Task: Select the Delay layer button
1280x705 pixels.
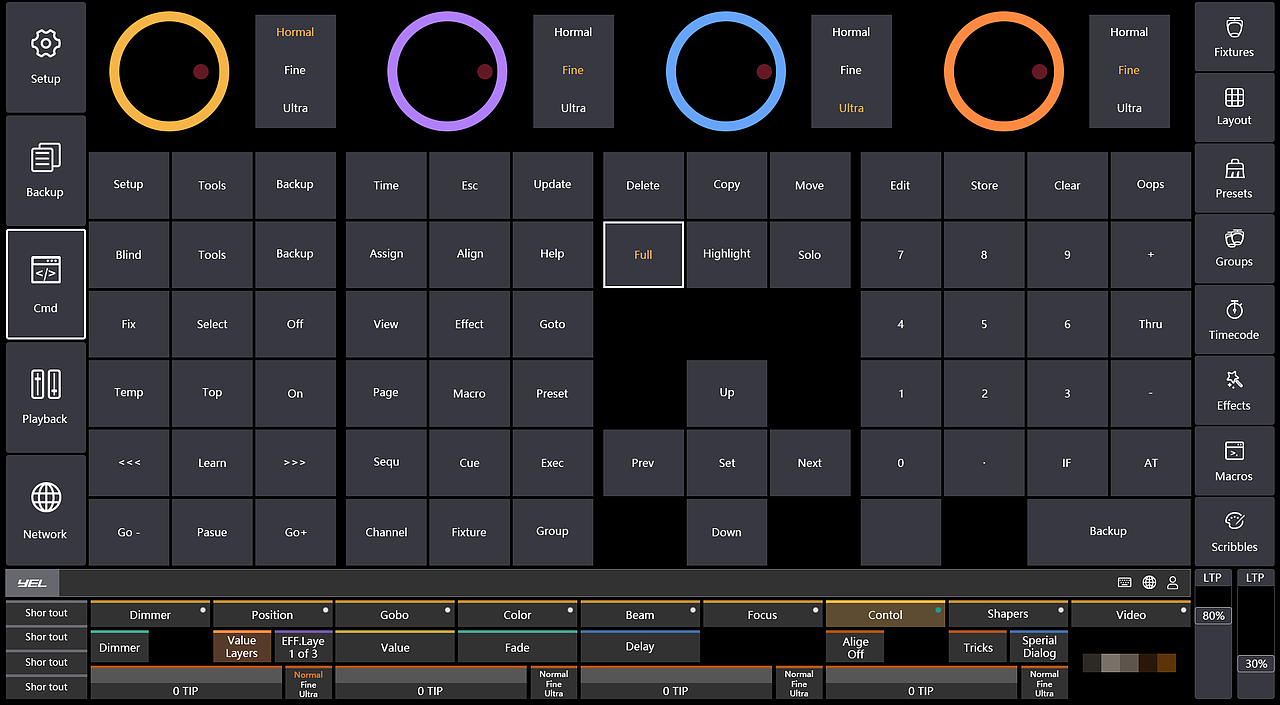Action: click(640, 647)
